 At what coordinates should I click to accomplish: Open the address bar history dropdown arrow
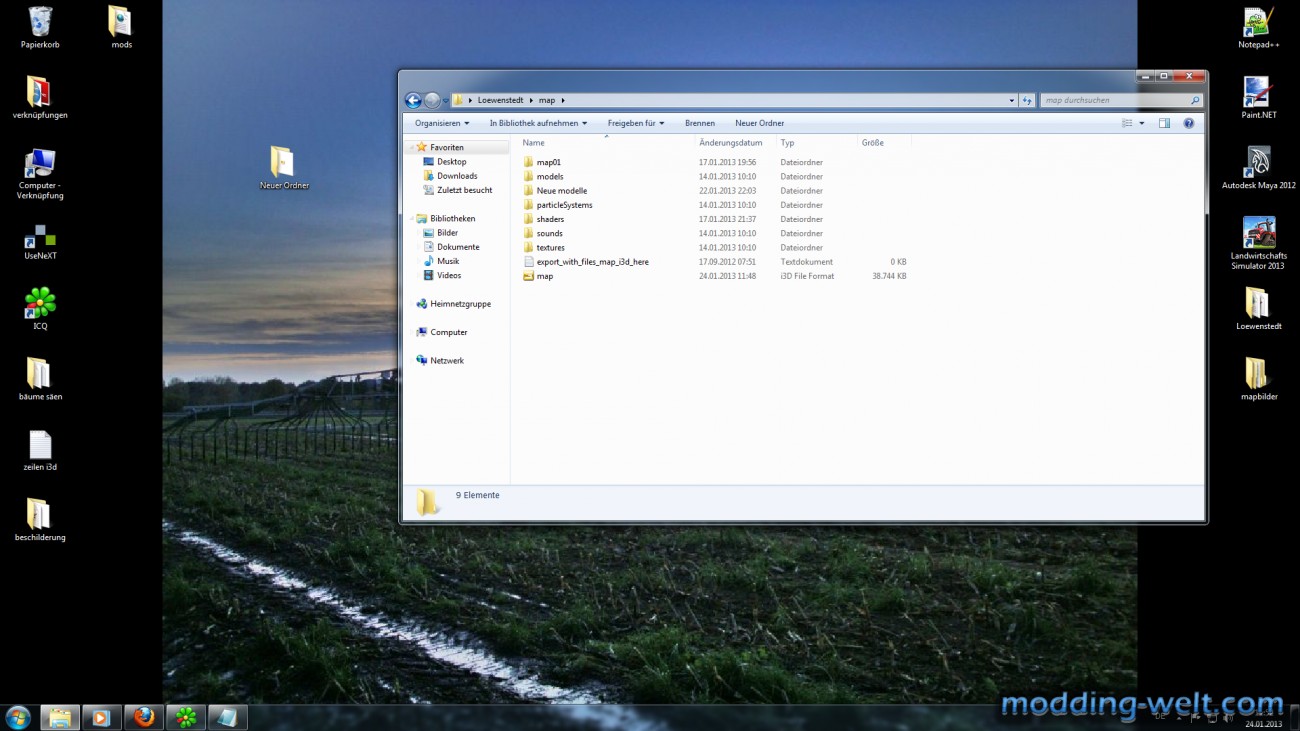(1011, 100)
